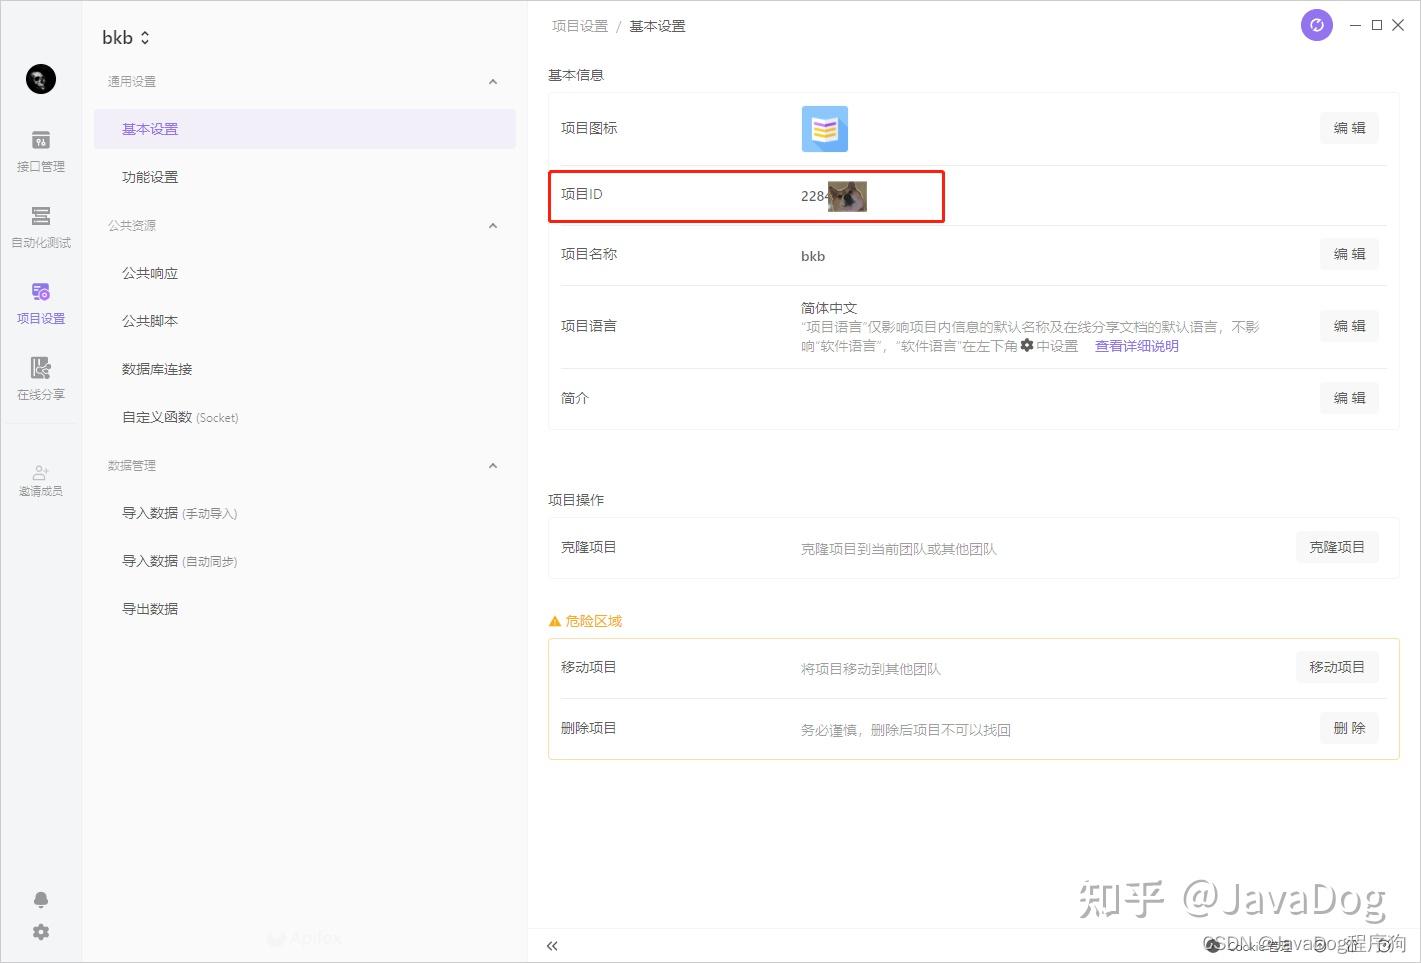Click the user avatar at top left
The width and height of the screenshot is (1421, 963).
40,79
